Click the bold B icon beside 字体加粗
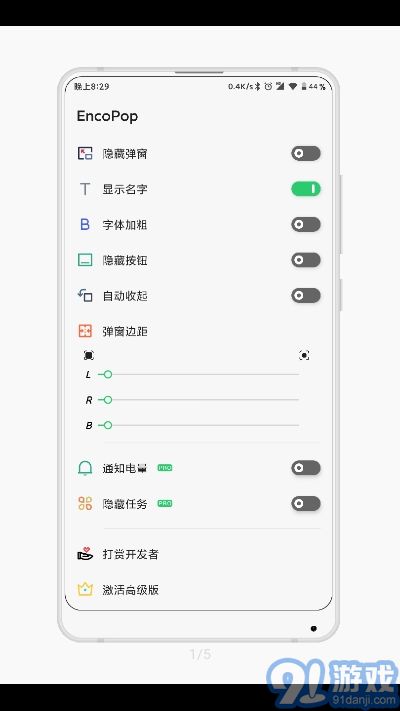The width and height of the screenshot is (400, 711). (x=85, y=224)
